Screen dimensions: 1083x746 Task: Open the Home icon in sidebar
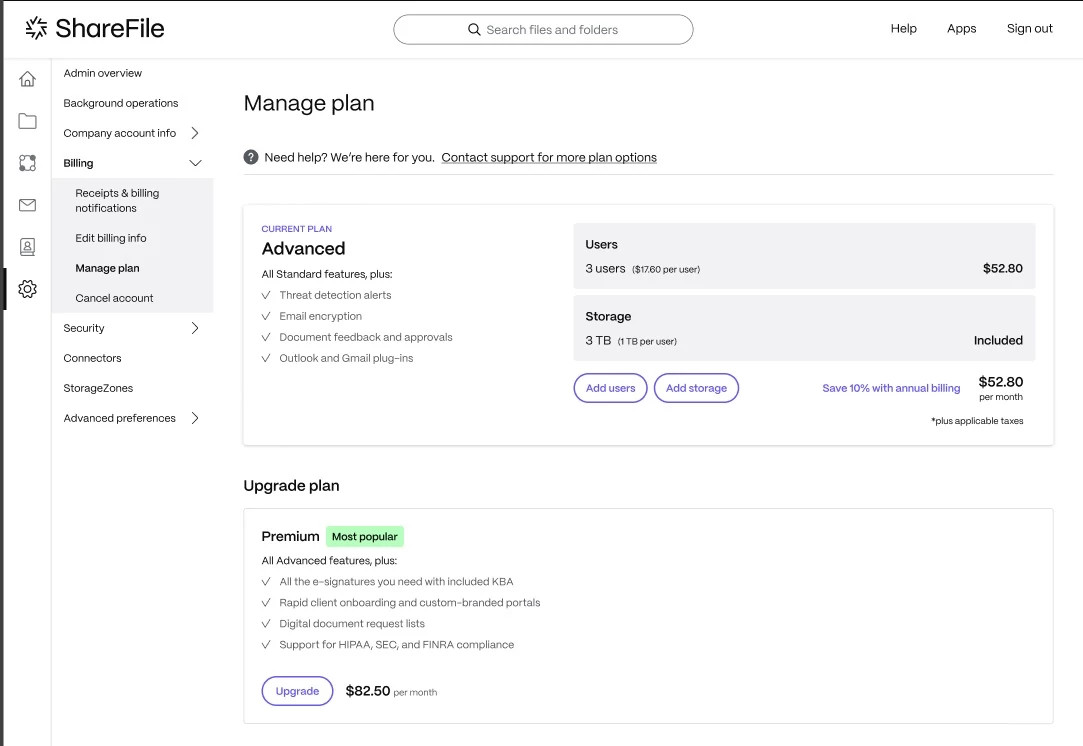pos(28,79)
